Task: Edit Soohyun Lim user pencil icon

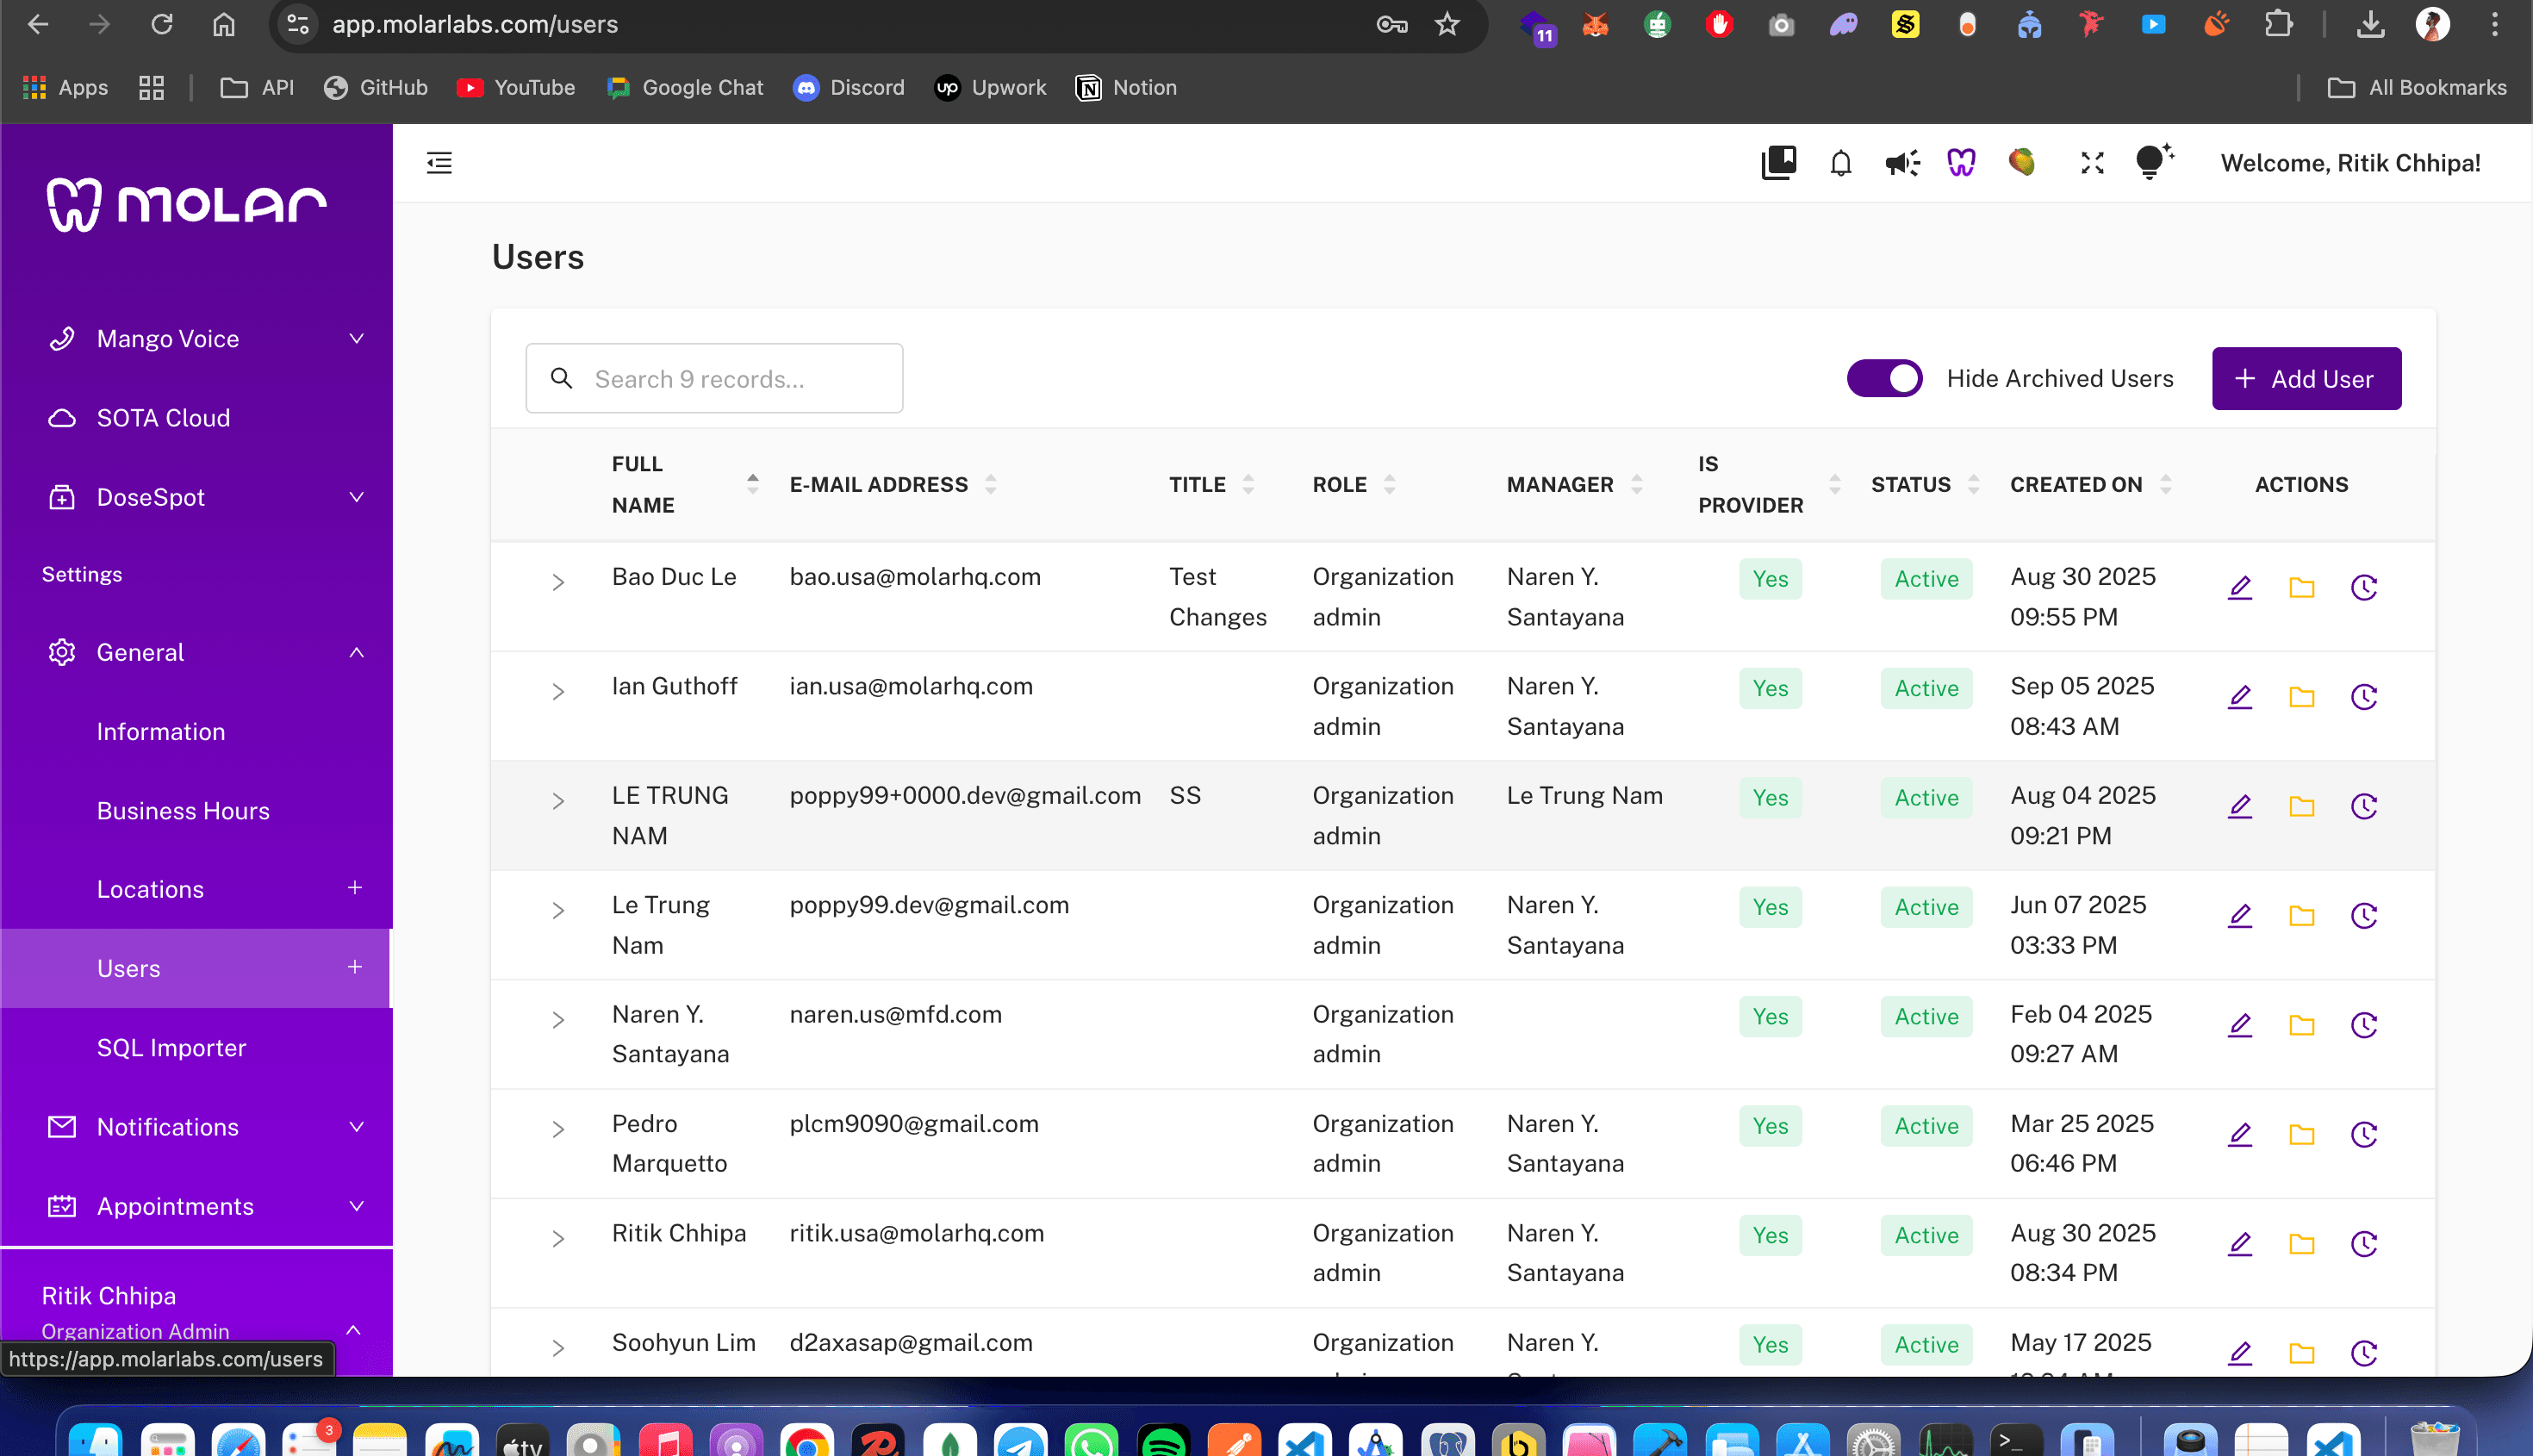Action: [2240, 1353]
